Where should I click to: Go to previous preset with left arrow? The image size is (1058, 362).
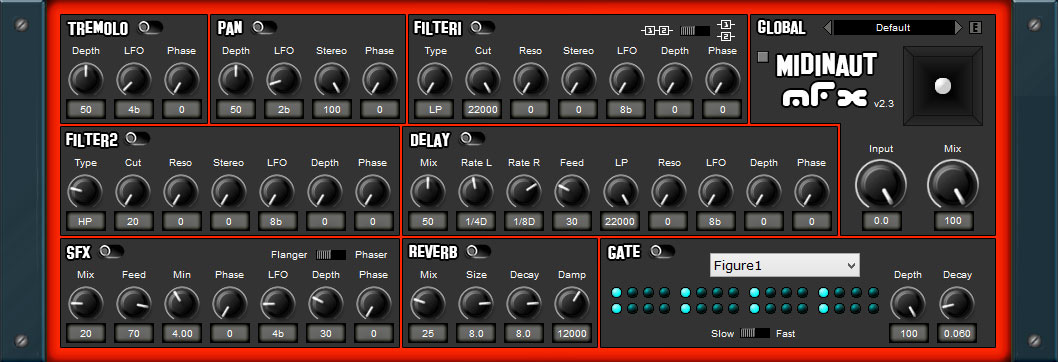[828, 28]
